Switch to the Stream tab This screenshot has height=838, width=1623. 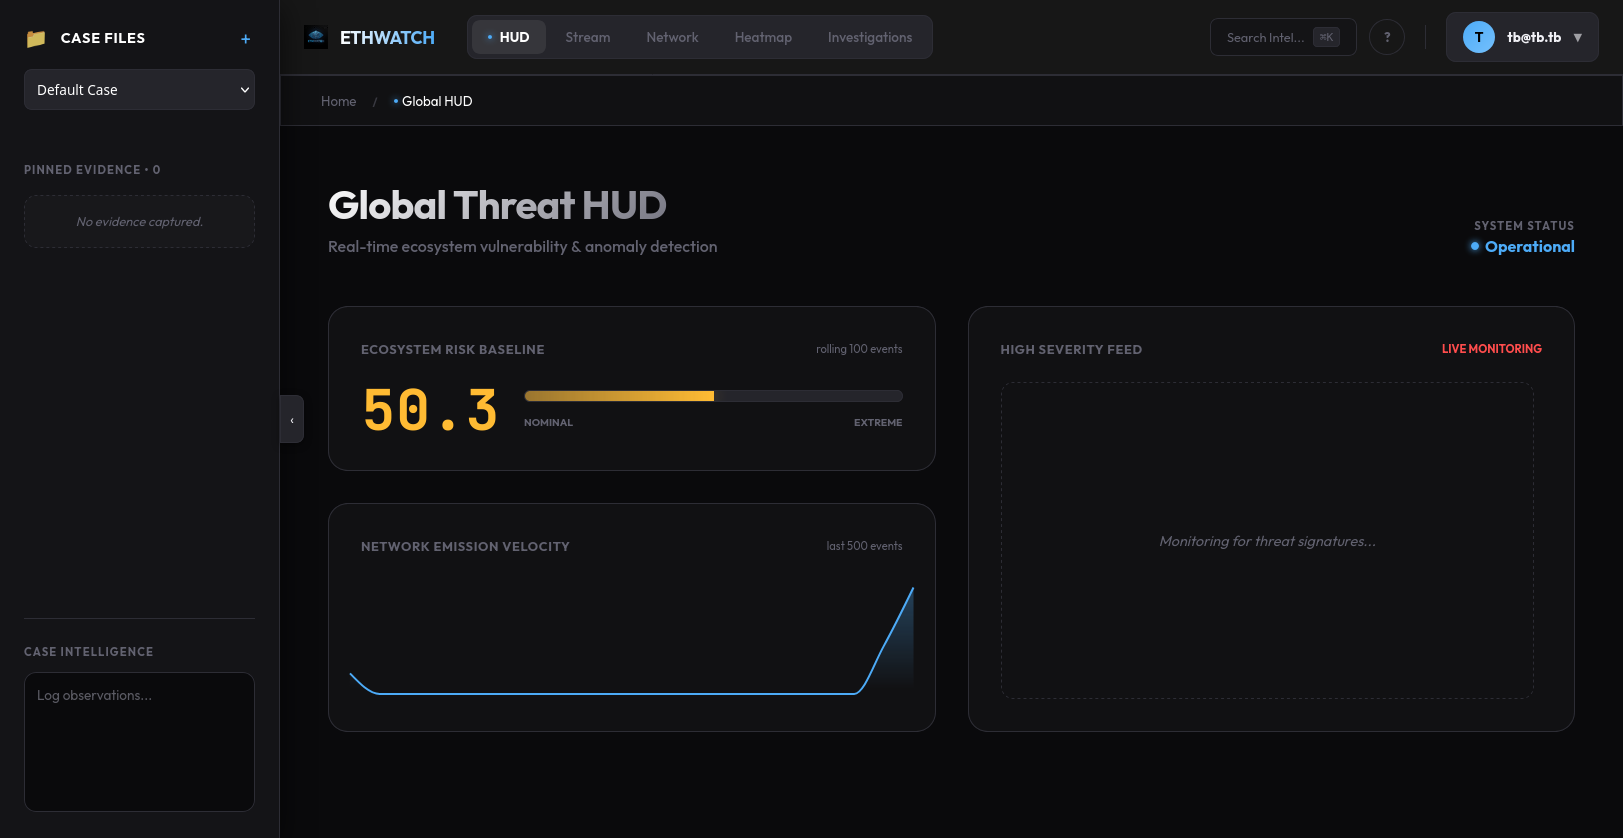pos(588,37)
